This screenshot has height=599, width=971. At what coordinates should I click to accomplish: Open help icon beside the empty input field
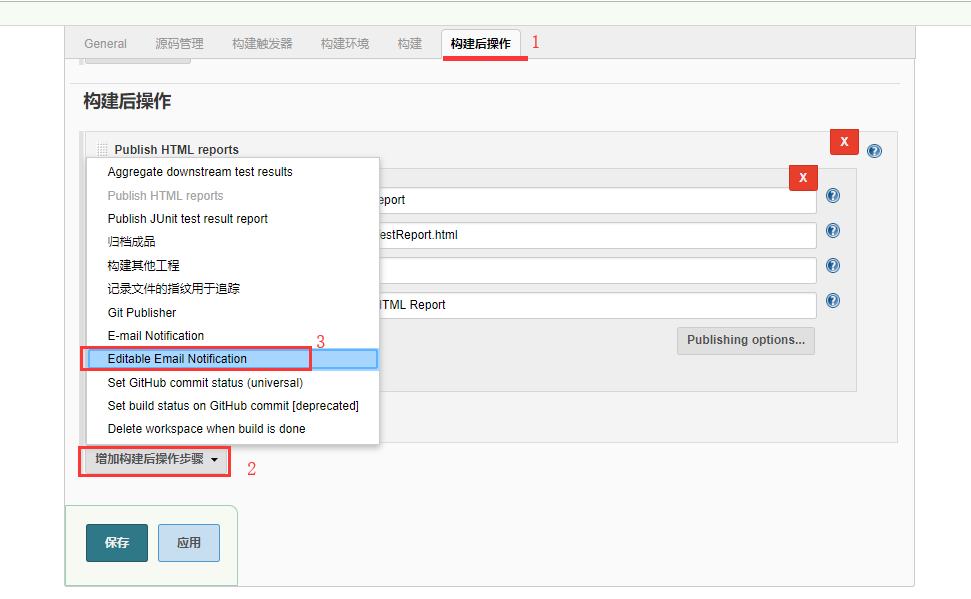pyautogui.click(x=833, y=266)
